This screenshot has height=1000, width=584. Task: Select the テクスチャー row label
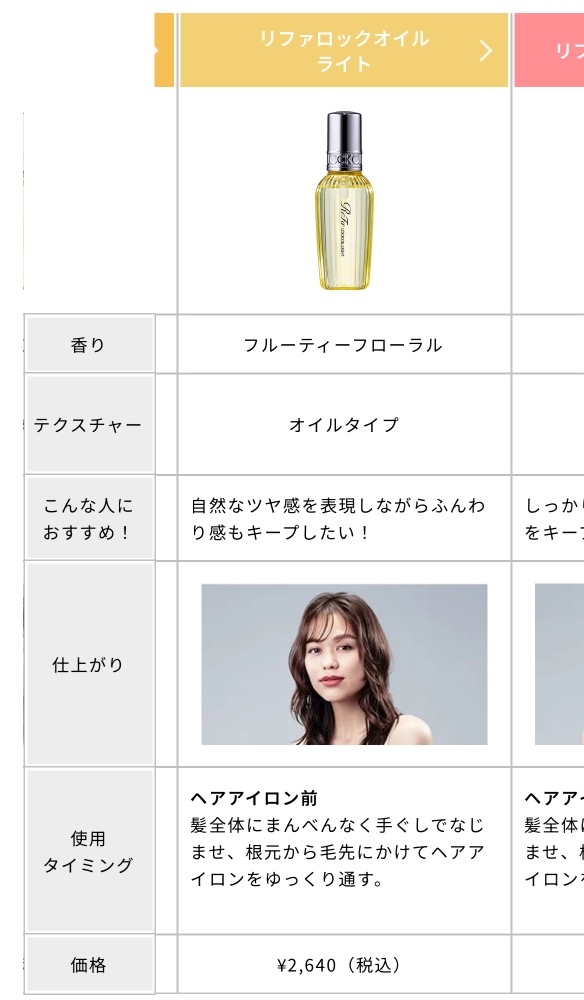click(x=89, y=425)
